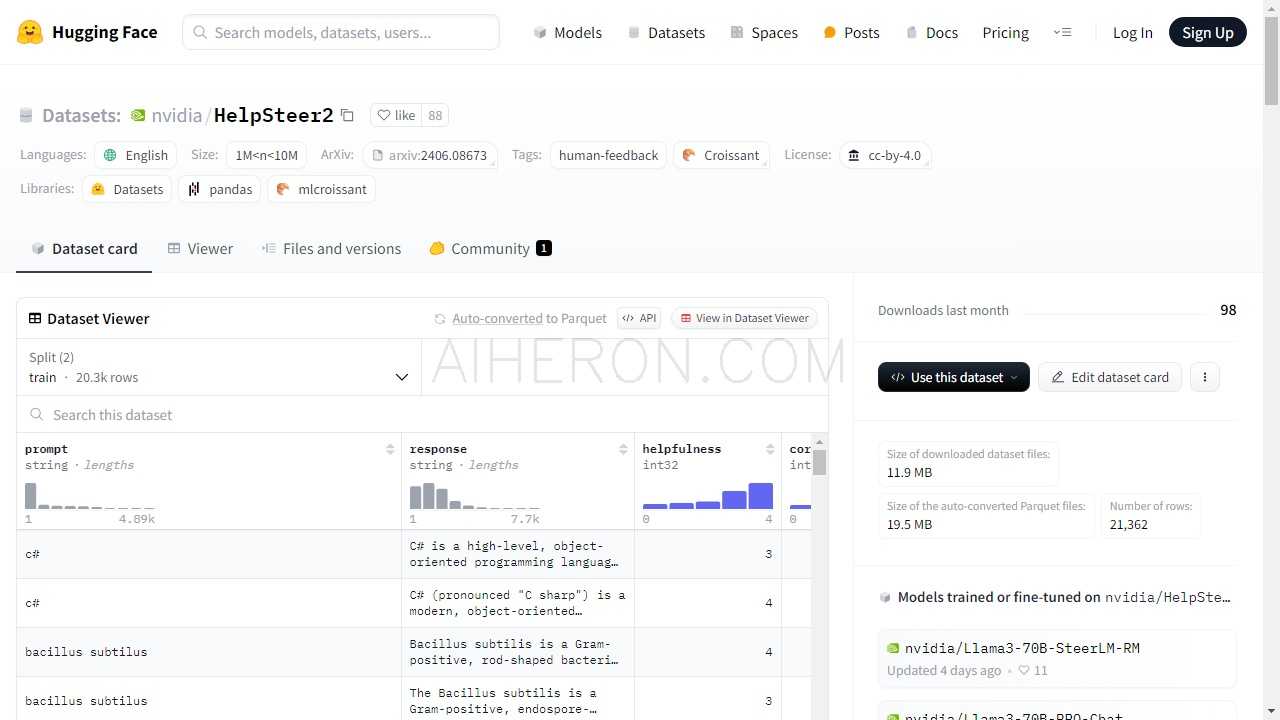
Task: Click Edit dataset card button
Action: point(1110,377)
